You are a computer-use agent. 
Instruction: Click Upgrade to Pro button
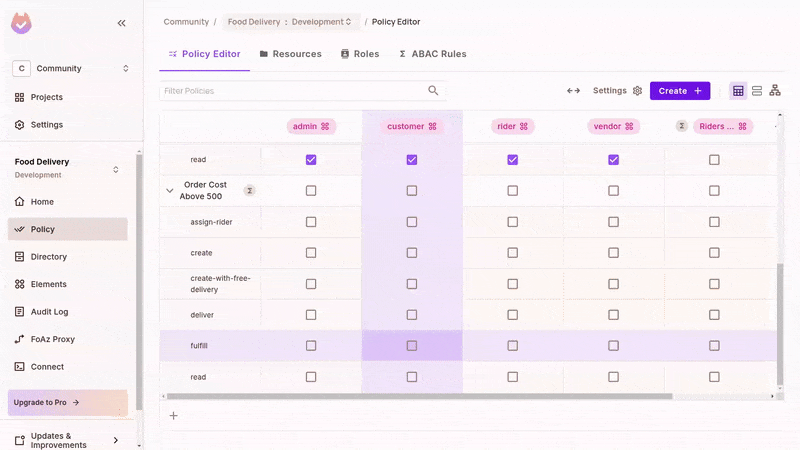coord(68,402)
